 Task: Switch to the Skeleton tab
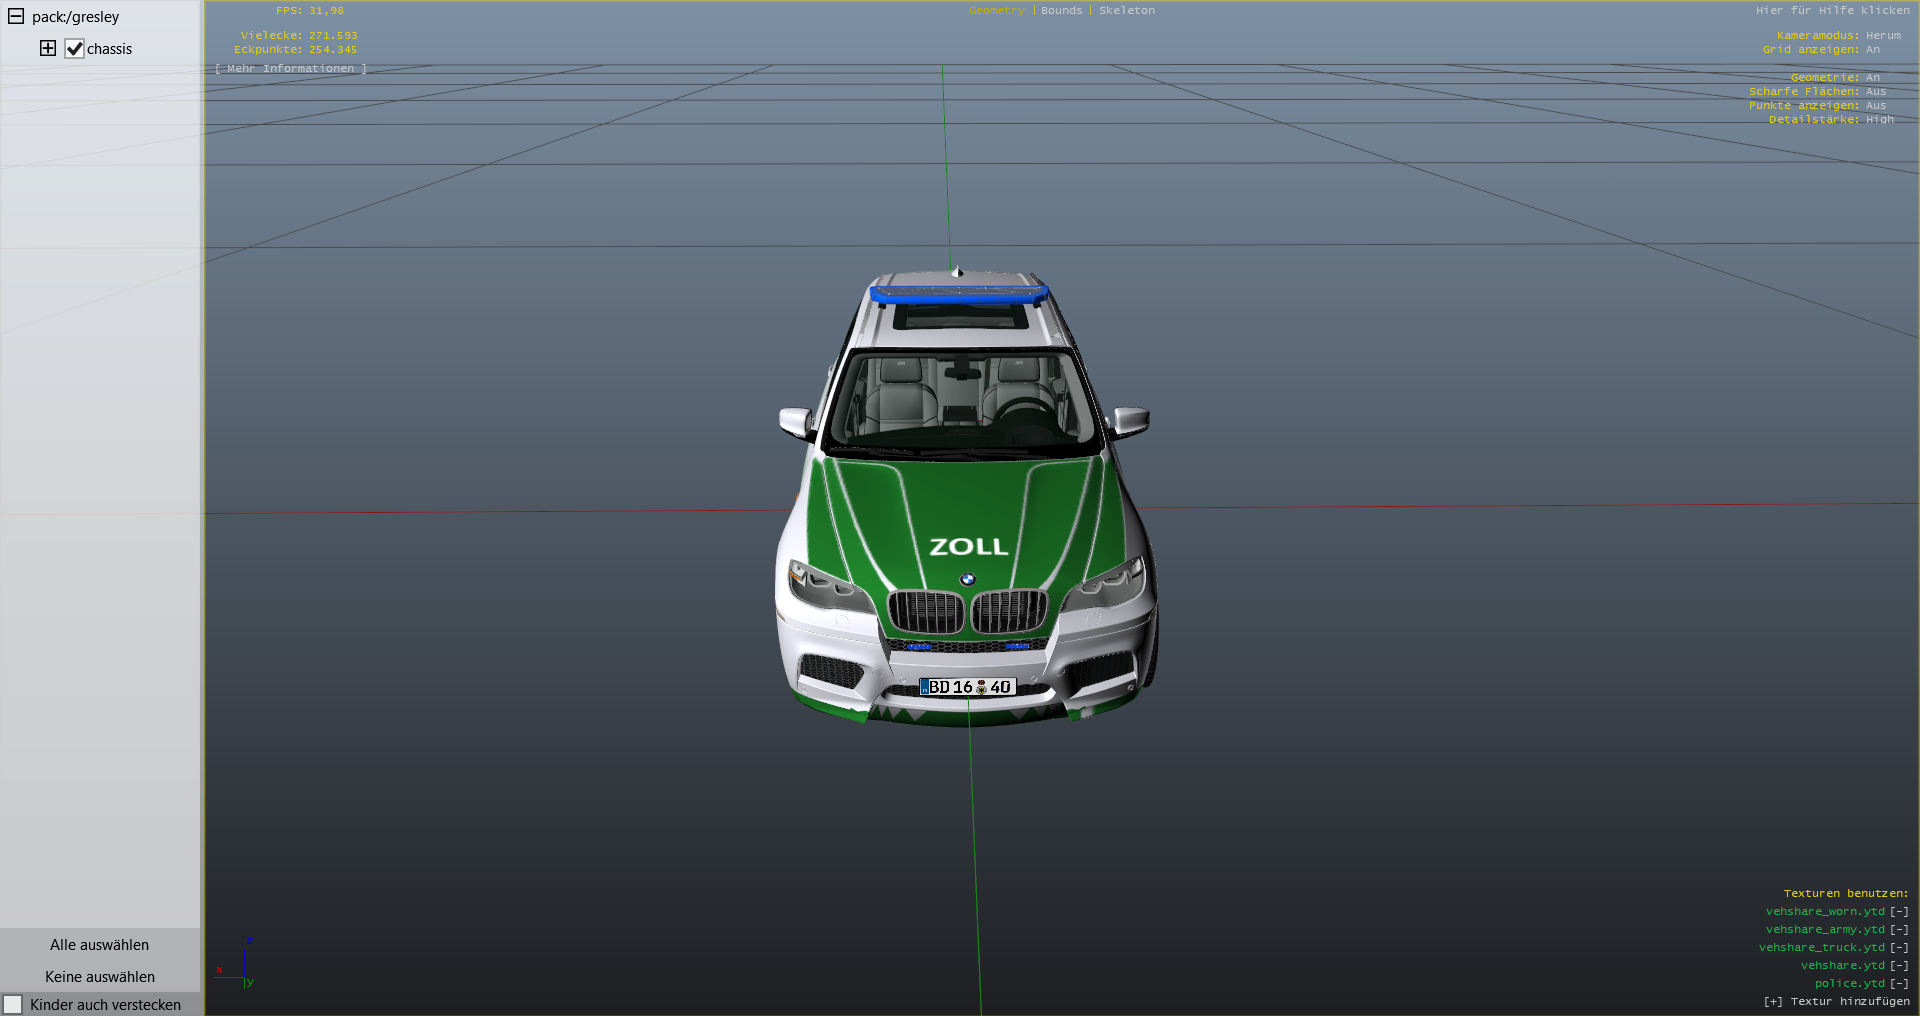click(1127, 10)
